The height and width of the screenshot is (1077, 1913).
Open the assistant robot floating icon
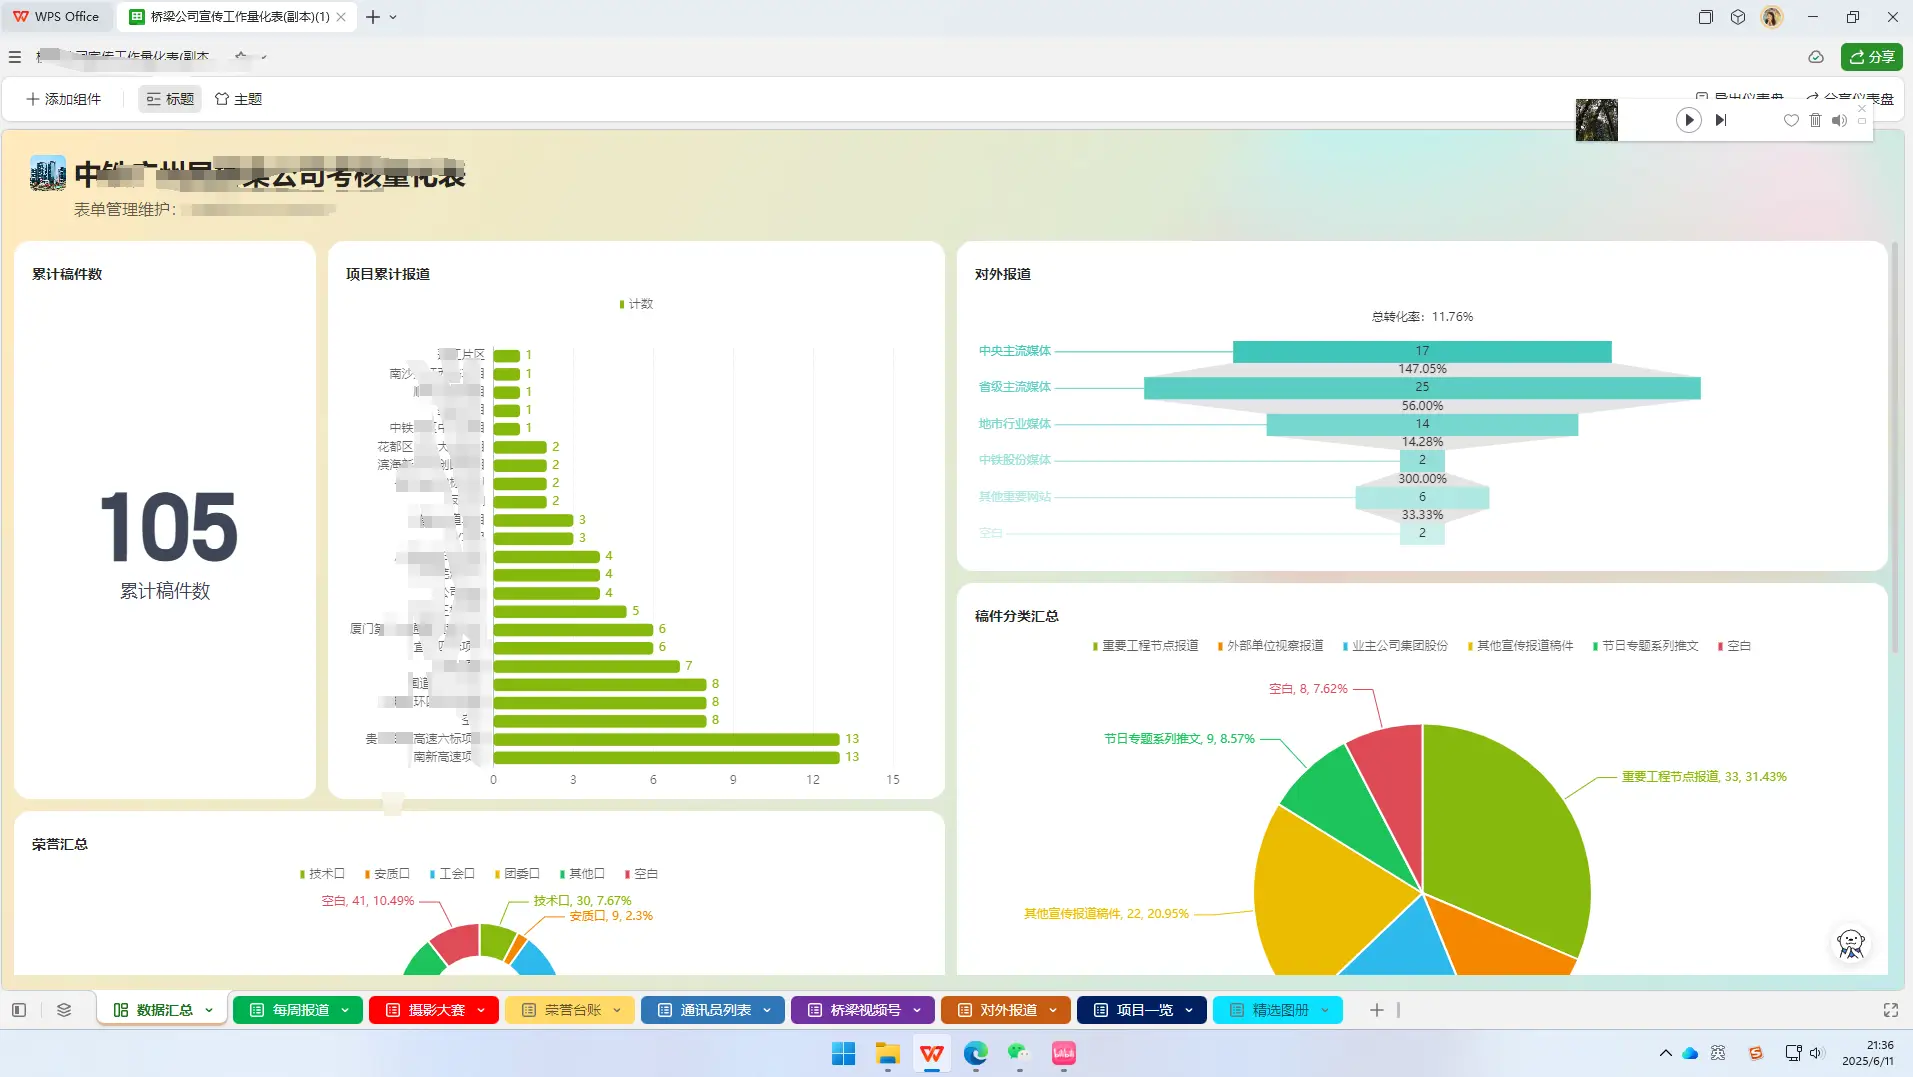tap(1851, 943)
